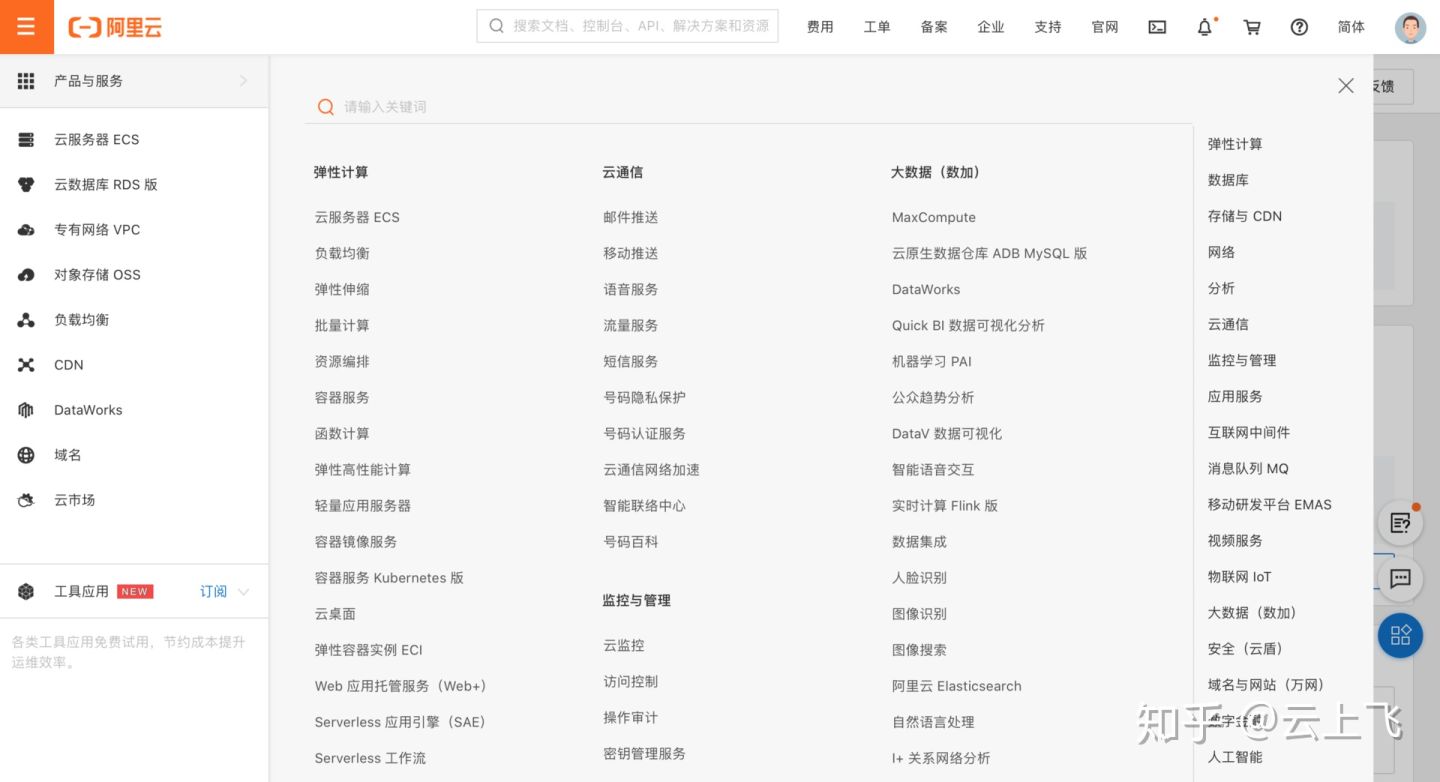This screenshot has width=1440, height=782.
Task: Open 轻量应用服务器 link
Action: pyautogui.click(x=363, y=506)
